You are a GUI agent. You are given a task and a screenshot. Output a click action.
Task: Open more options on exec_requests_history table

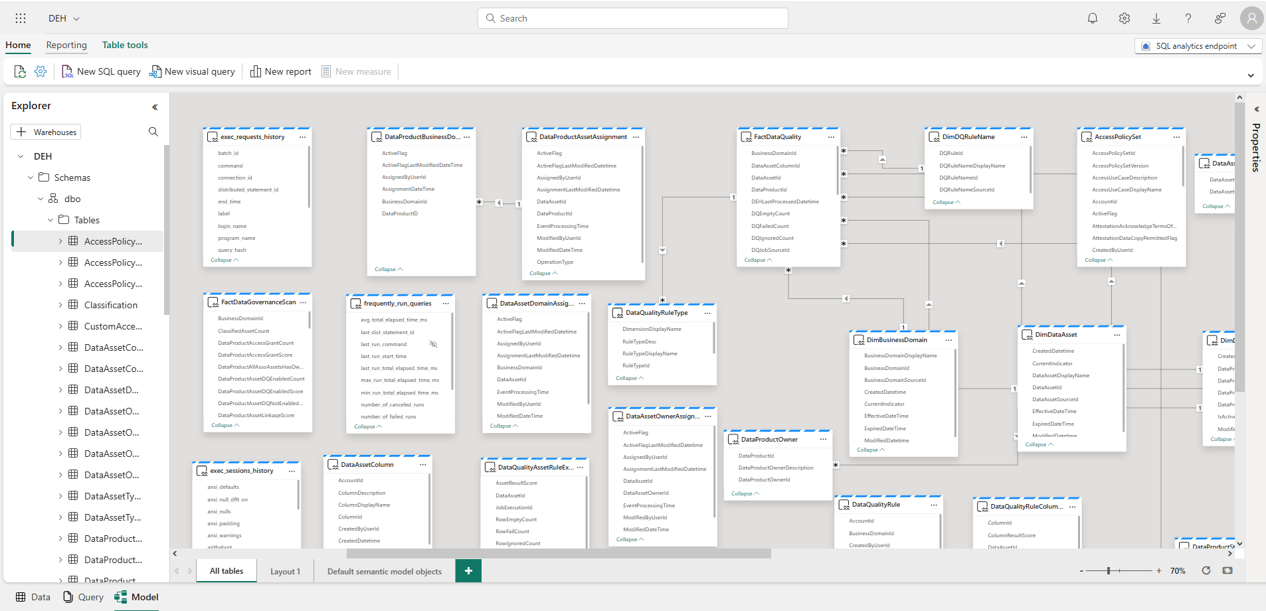302,137
